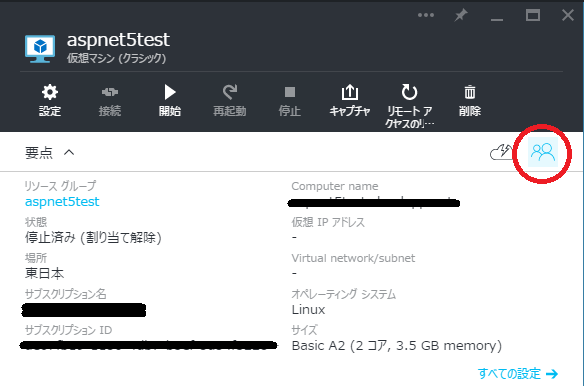The image size is (584, 386).
Task: Click the aspnet5test virtual machine icon
Action: click(40, 48)
